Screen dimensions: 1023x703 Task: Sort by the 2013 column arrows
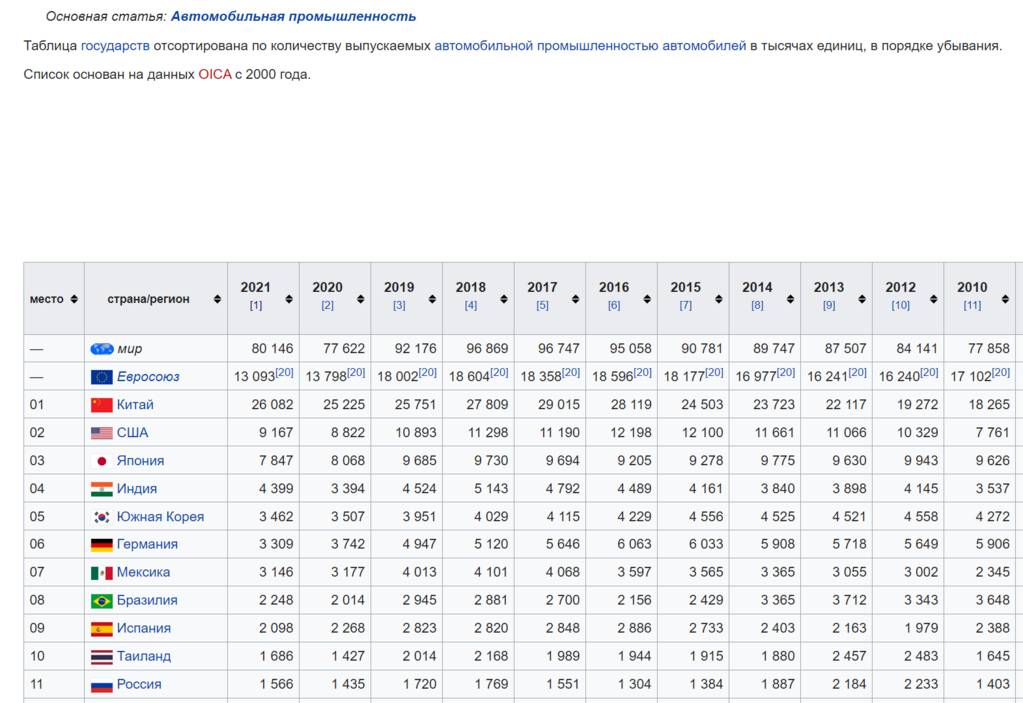pyautogui.click(x=862, y=299)
